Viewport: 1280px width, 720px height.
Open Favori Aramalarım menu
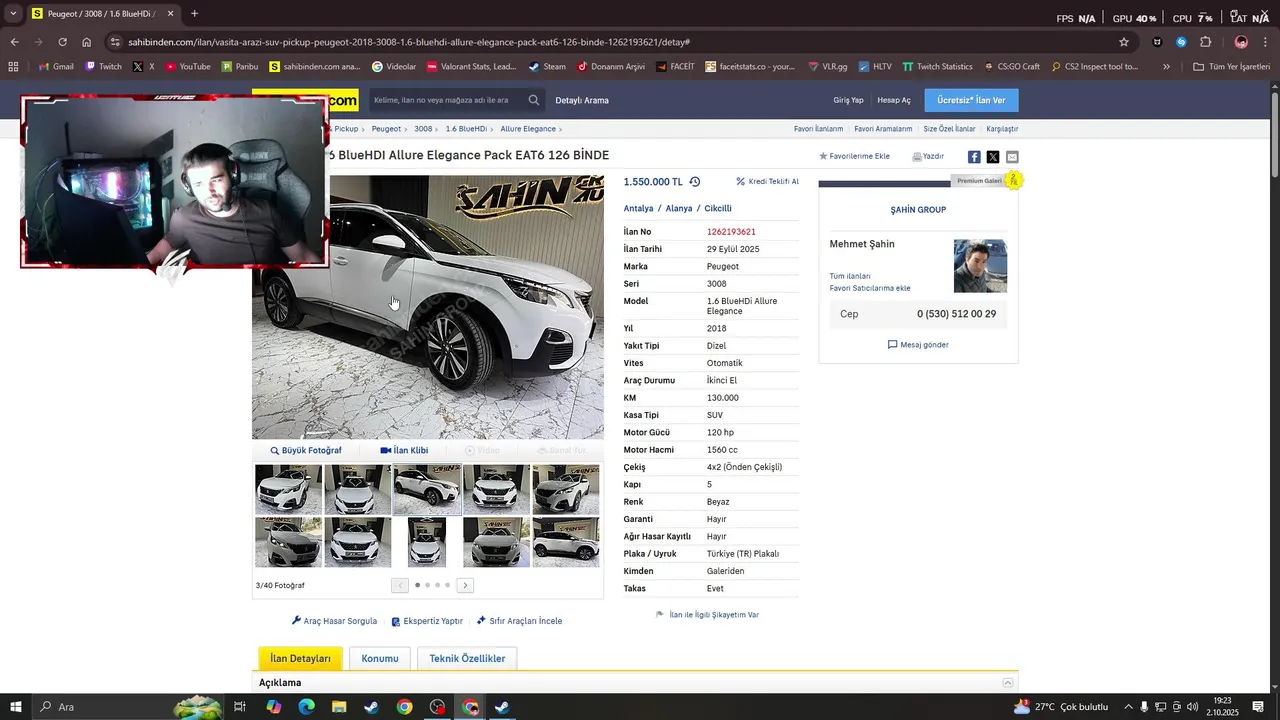point(883,129)
